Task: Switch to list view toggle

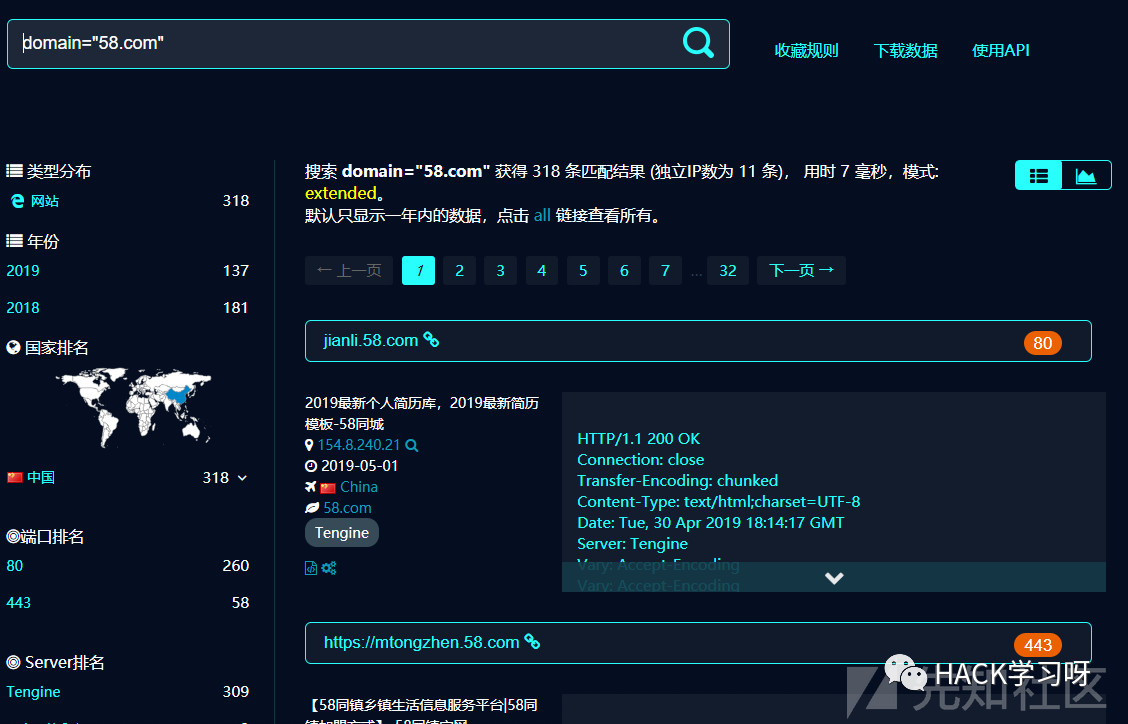Action: [1038, 176]
